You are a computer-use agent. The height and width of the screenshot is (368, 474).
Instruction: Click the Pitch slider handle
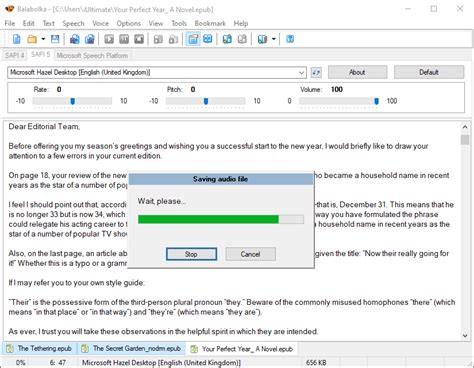coord(206,101)
